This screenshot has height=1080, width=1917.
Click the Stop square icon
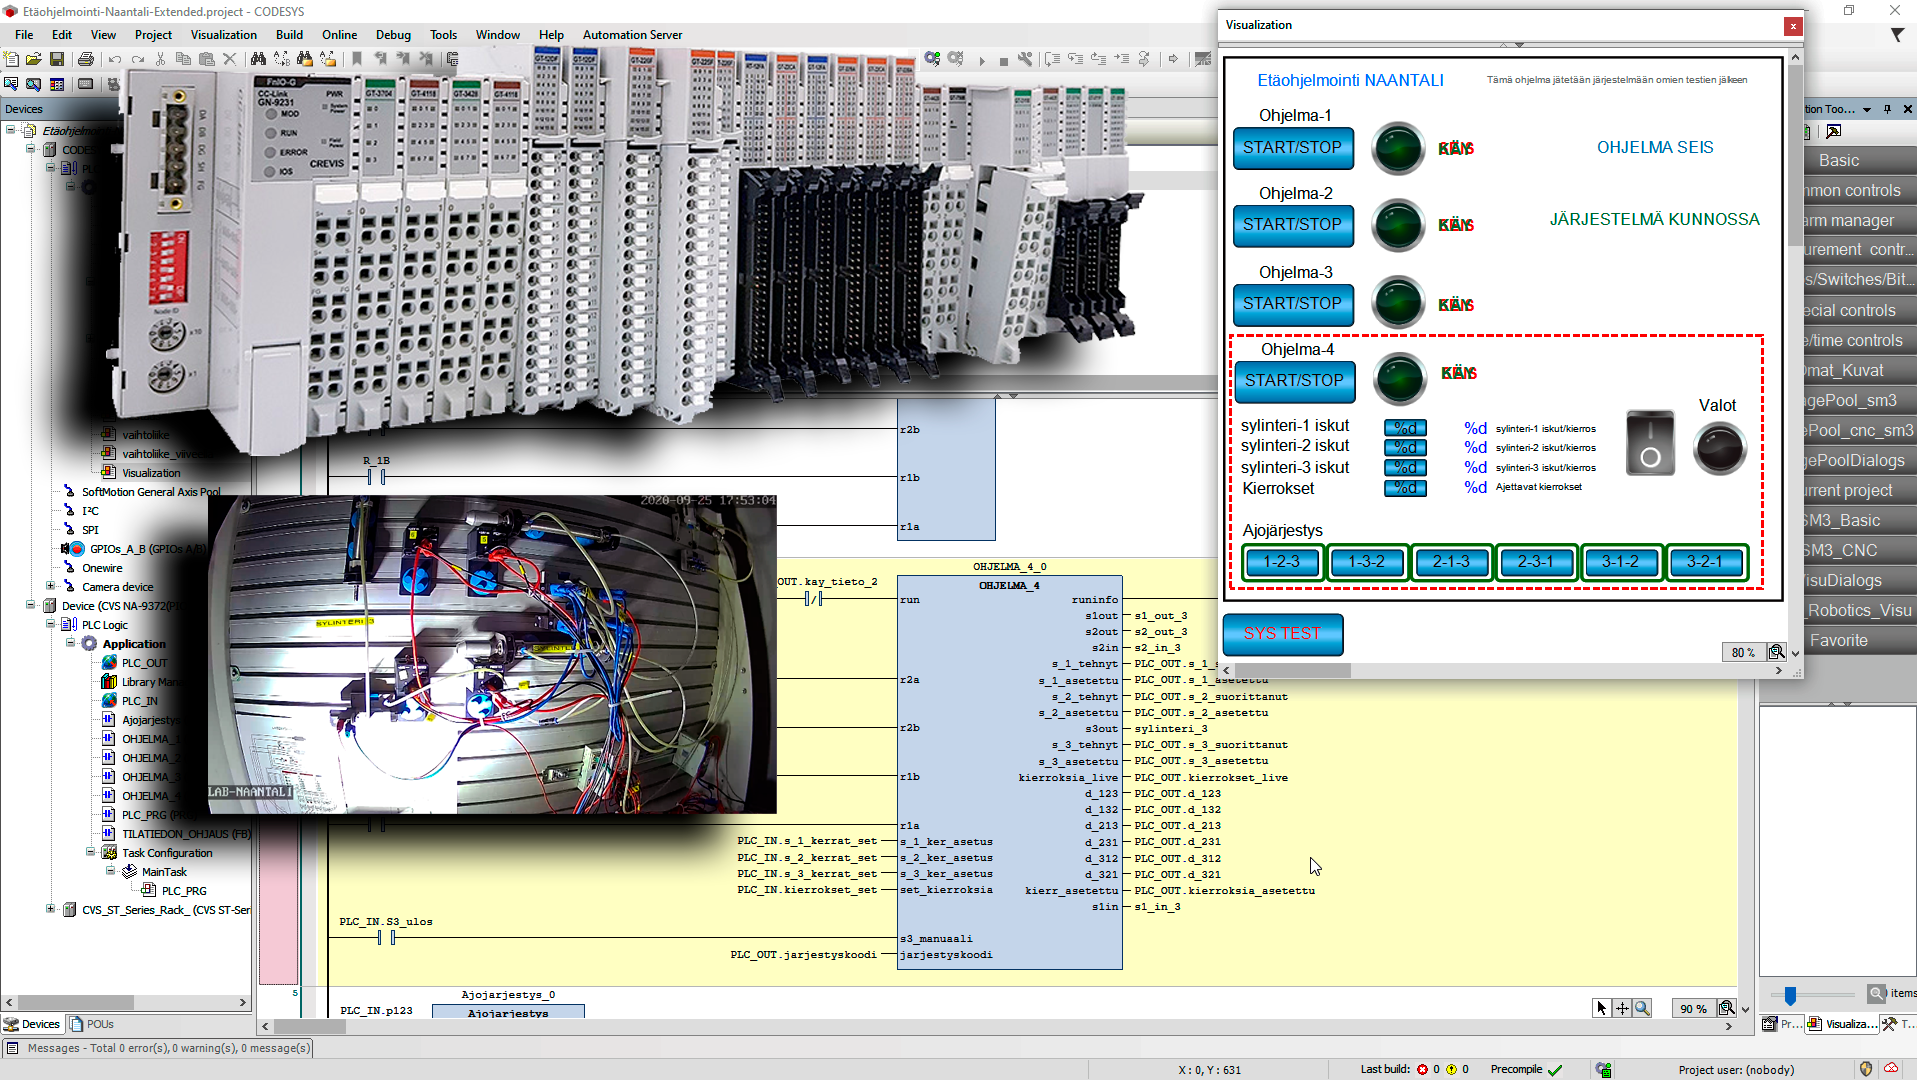coord(1004,60)
